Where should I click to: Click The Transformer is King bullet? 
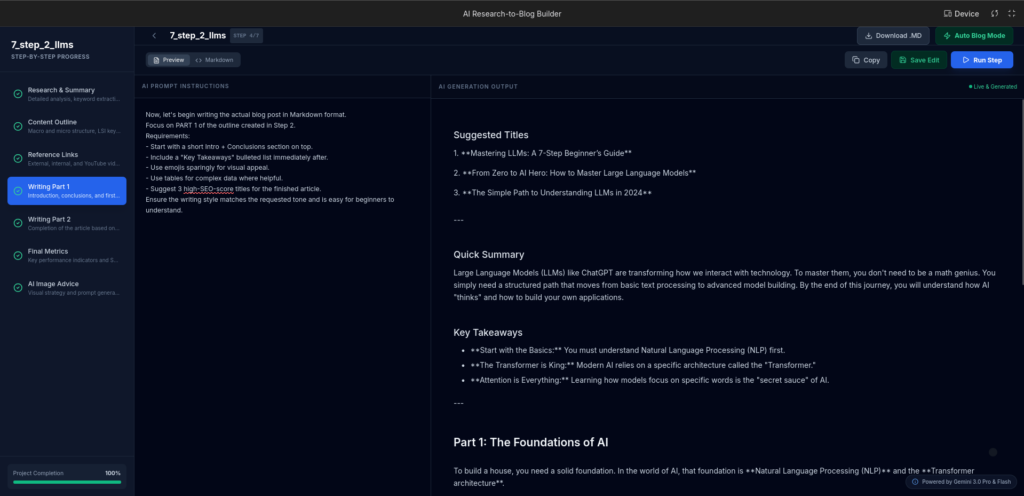643,365
